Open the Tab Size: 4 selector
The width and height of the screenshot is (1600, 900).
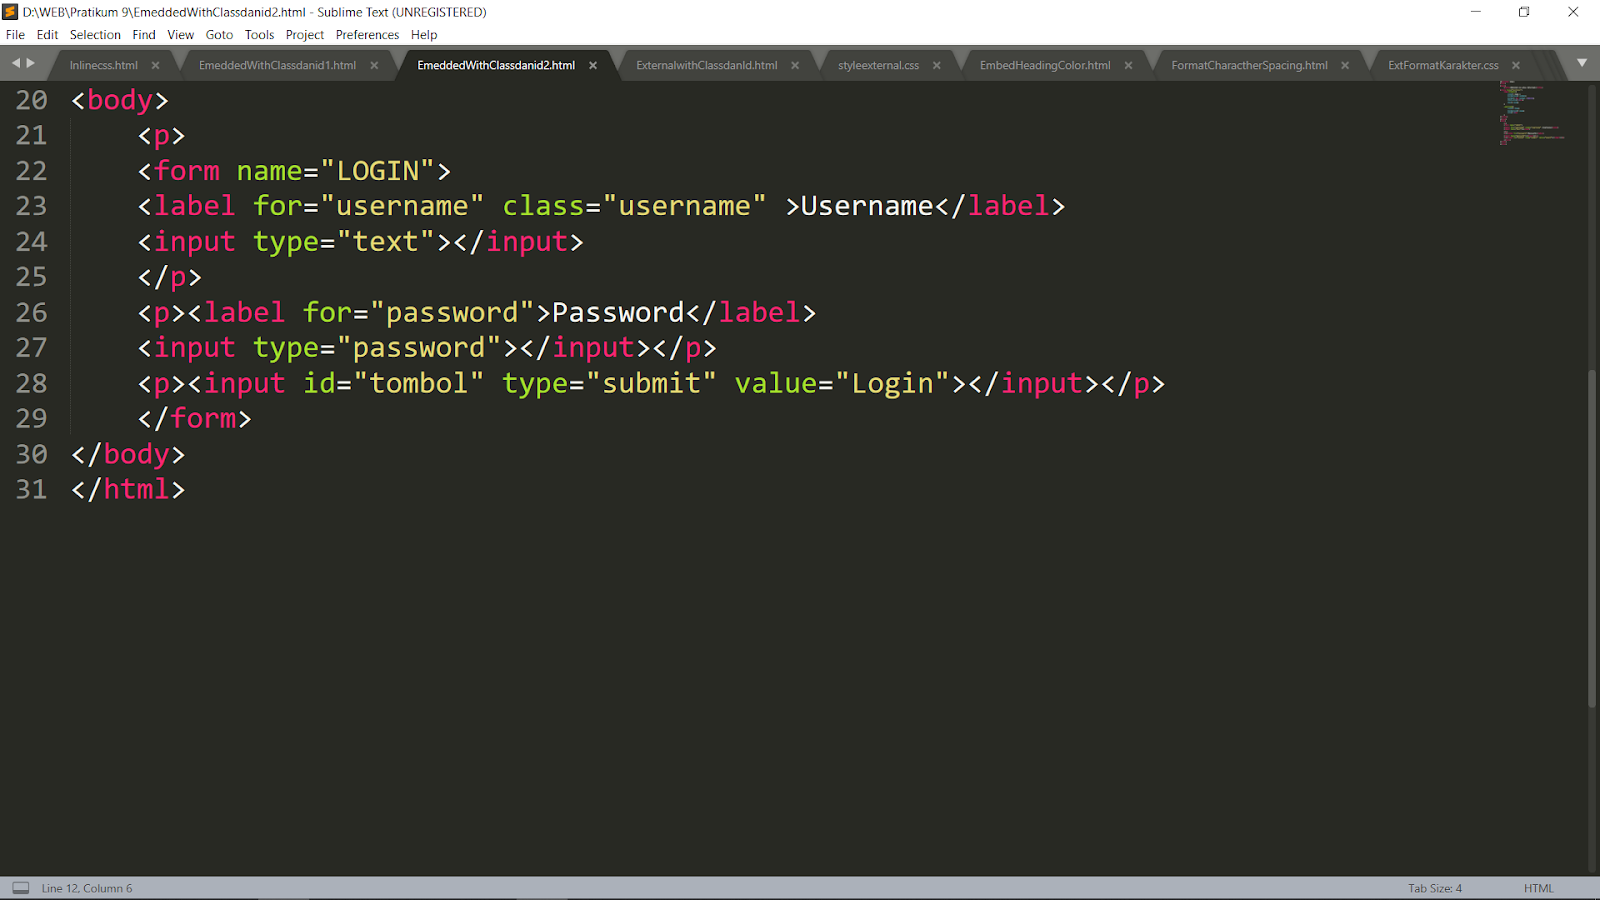tap(1433, 887)
